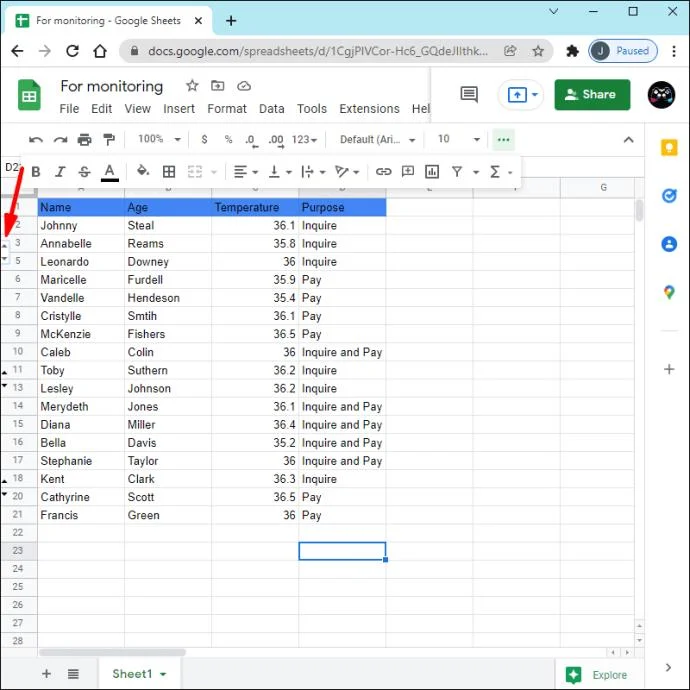The width and height of the screenshot is (690, 690).
Task: Open the Insert menu
Action: tap(179, 109)
